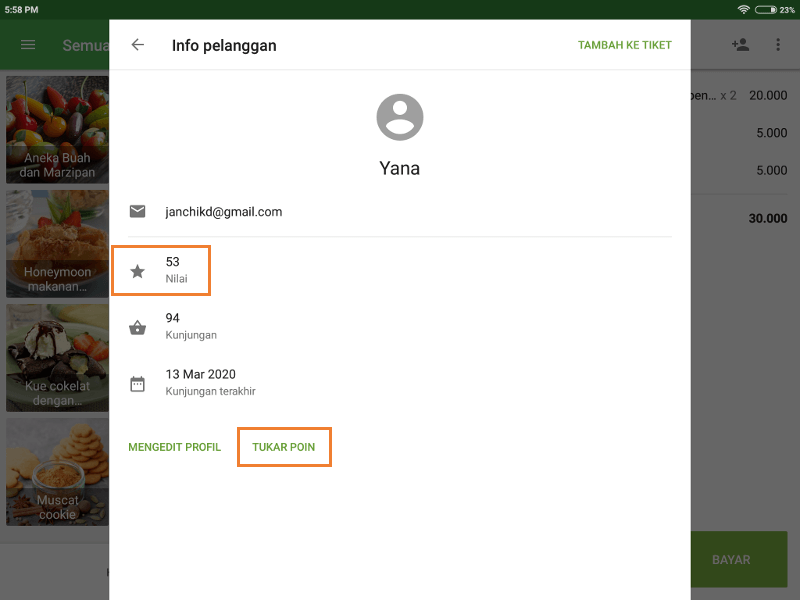Expand the highlighted 53 Nilai points box
The width and height of the screenshot is (800, 600).
[161, 270]
